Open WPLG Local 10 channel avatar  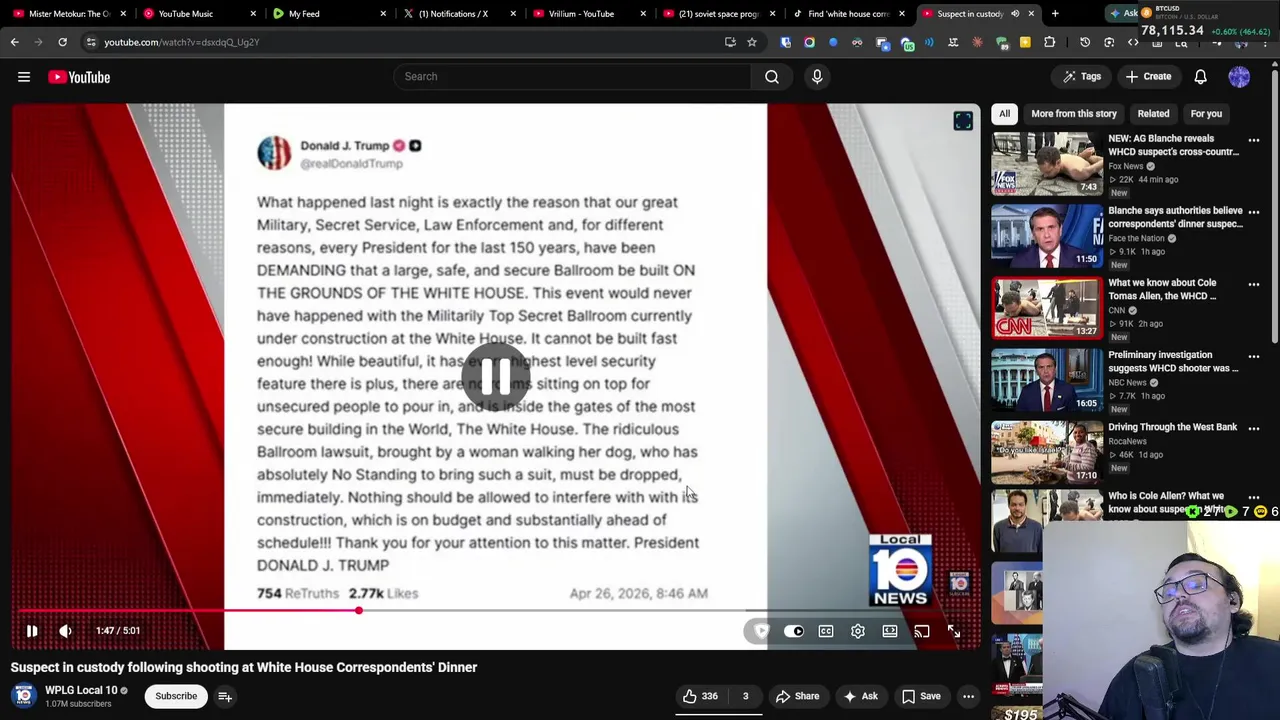(23, 696)
